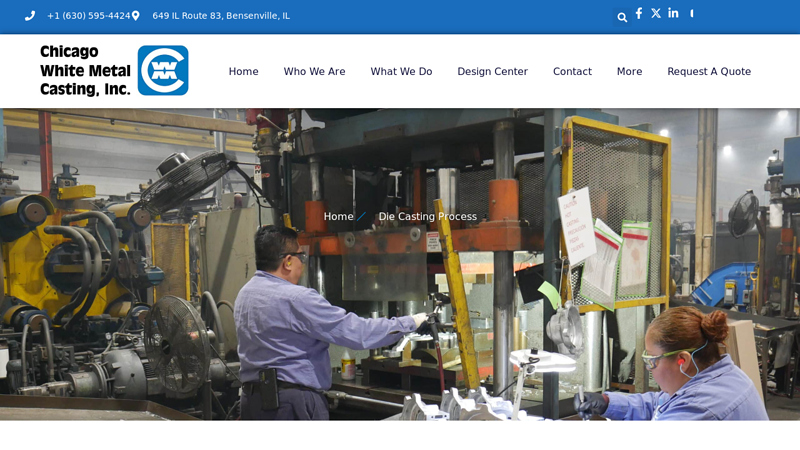Open the Facebook social icon
This screenshot has width=800, height=450.
639,13
